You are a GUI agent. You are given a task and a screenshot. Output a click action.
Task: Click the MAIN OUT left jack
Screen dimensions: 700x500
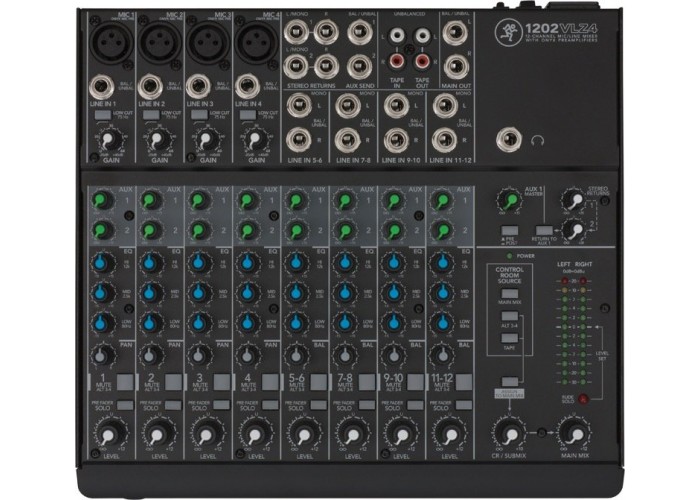click(455, 33)
